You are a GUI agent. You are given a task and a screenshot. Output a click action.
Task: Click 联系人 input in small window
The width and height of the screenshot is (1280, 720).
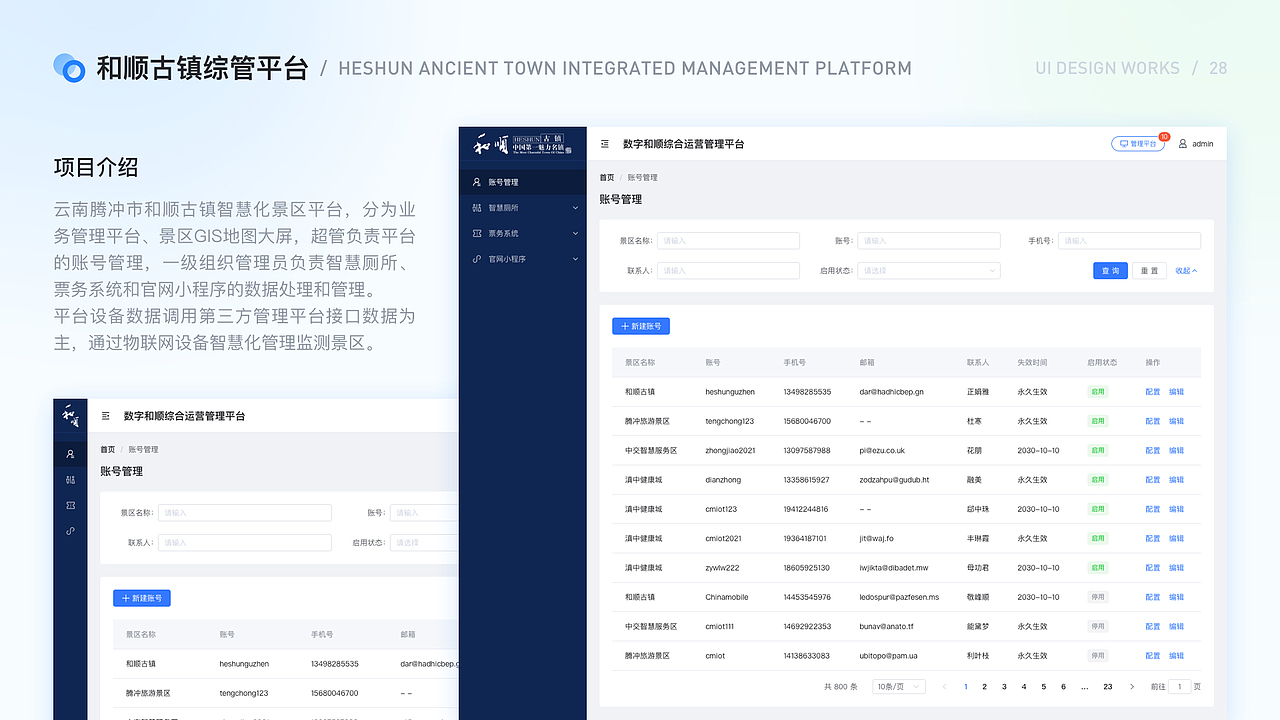point(245,543)
